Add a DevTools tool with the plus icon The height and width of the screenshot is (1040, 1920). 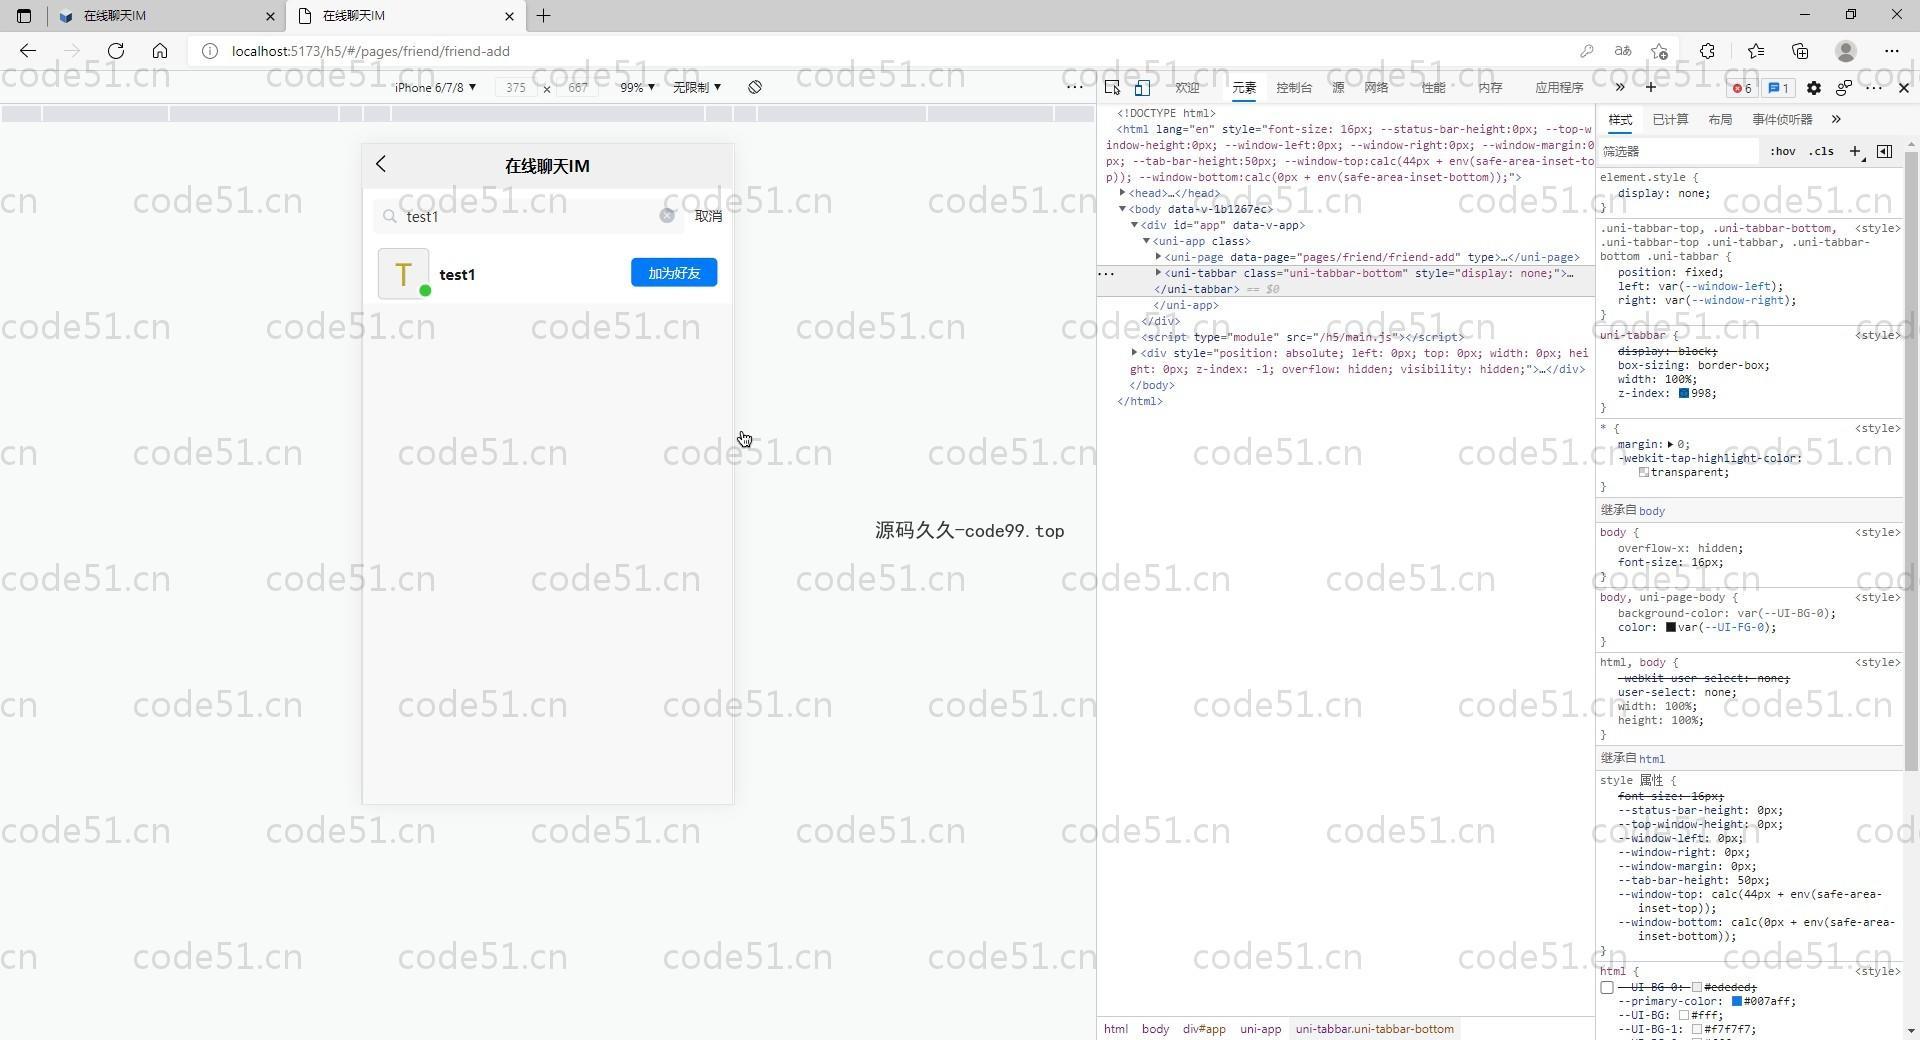[1651, 87]
